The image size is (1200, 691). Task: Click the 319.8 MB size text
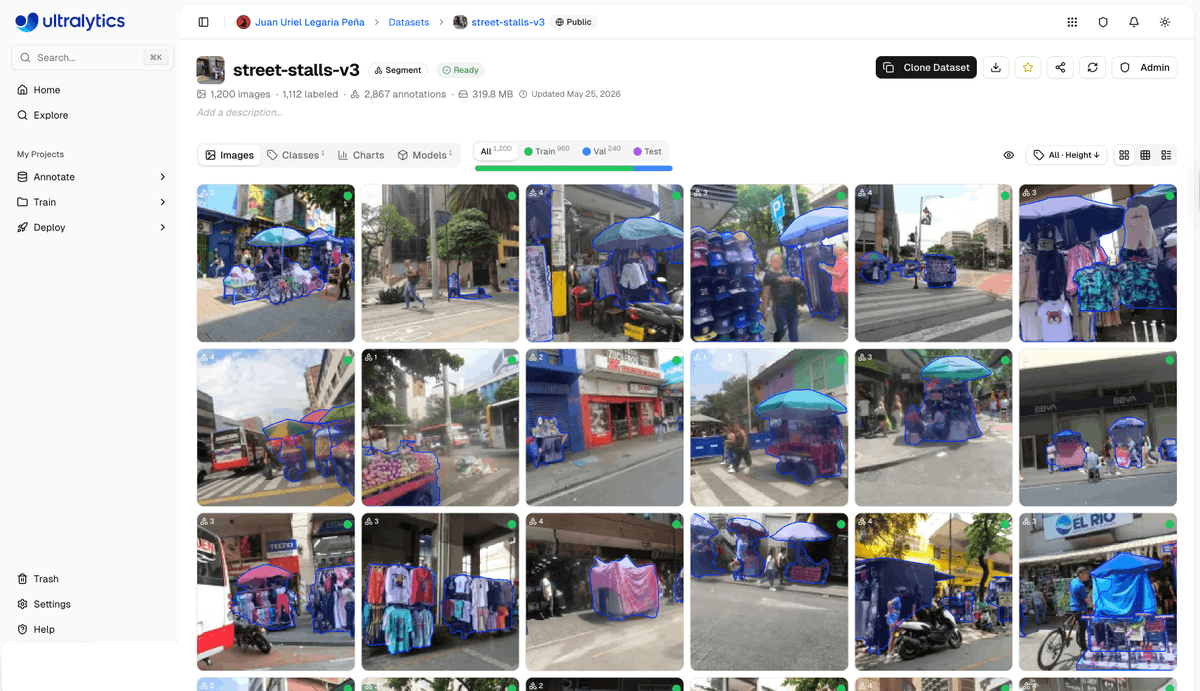tap(493, 94)
